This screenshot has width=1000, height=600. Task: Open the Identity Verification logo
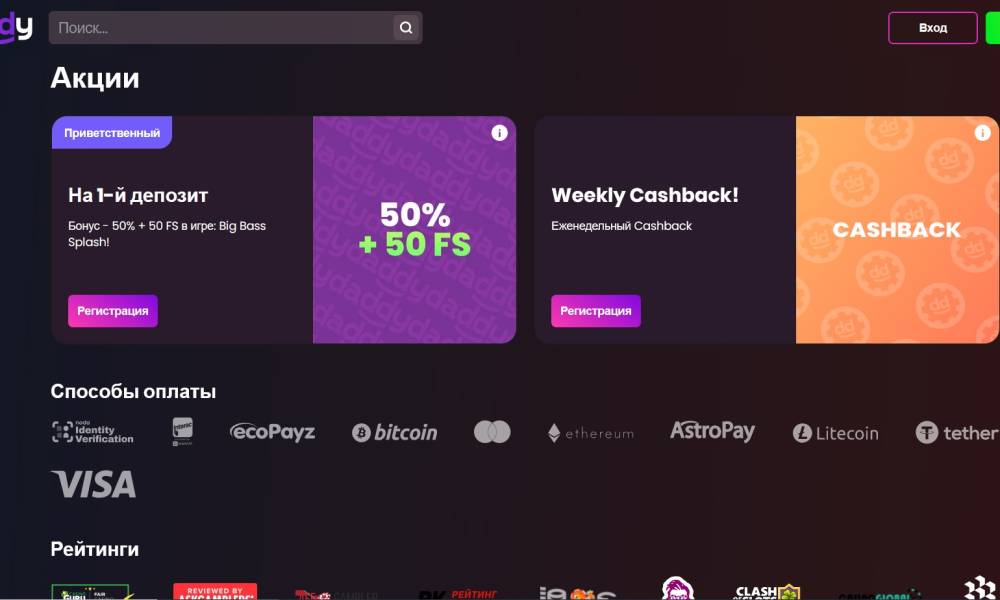(92, 432)
